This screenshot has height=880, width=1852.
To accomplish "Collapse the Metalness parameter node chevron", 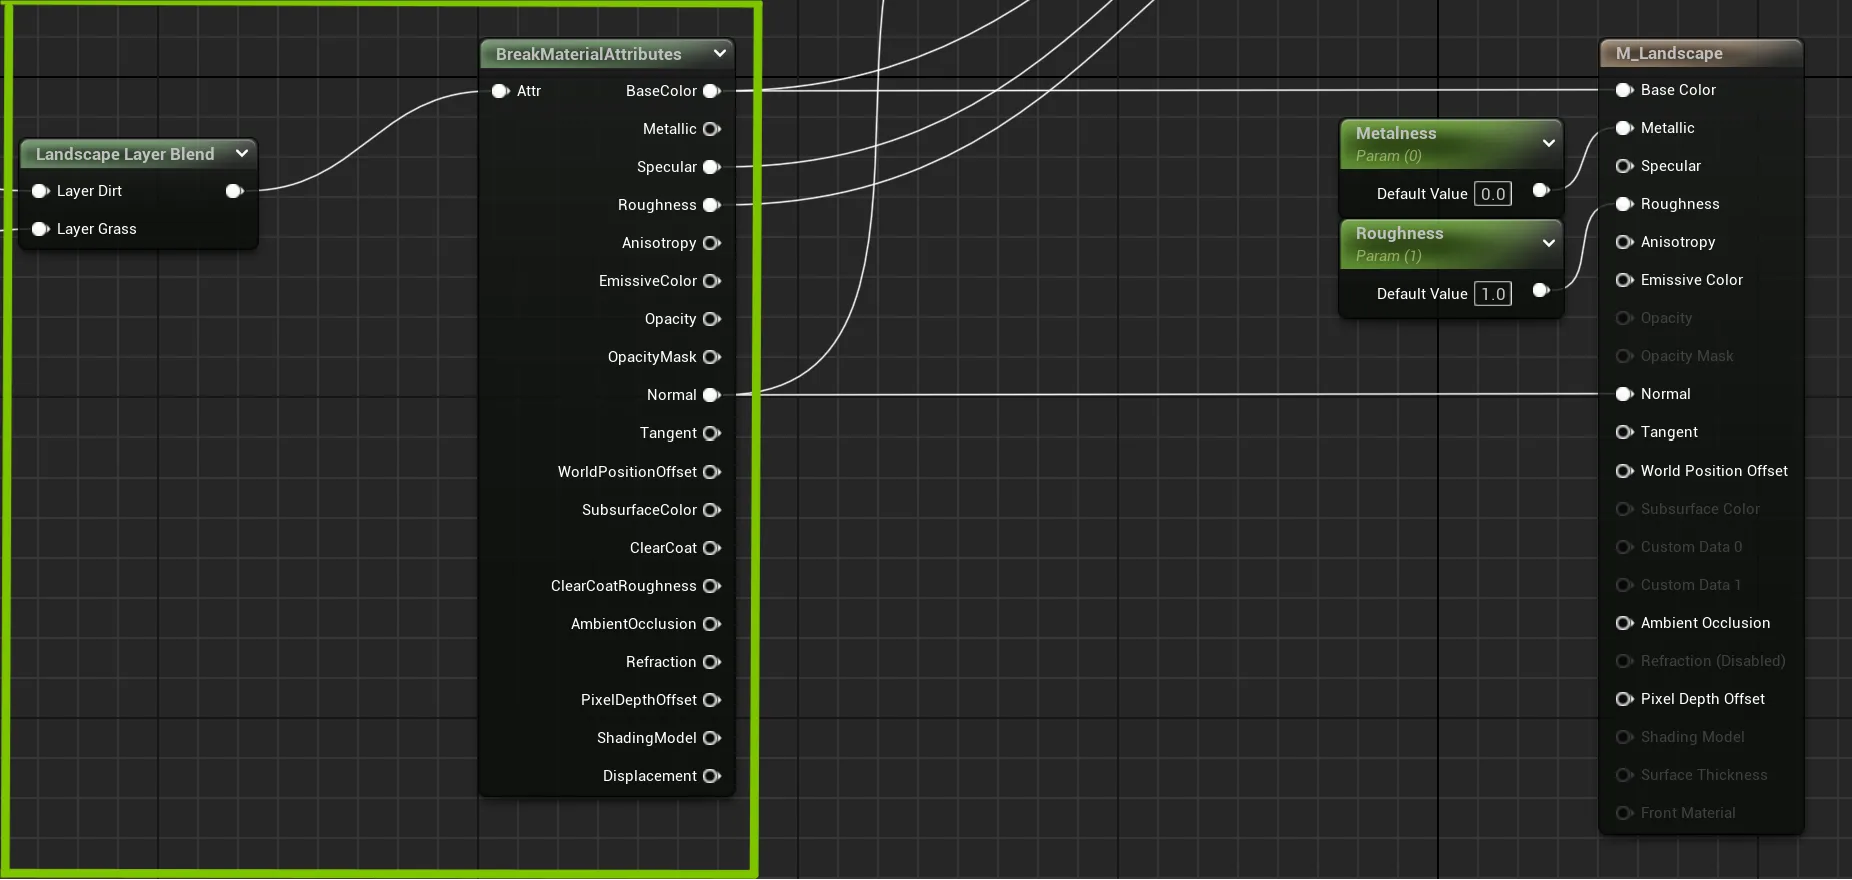I will (1549, 143).
